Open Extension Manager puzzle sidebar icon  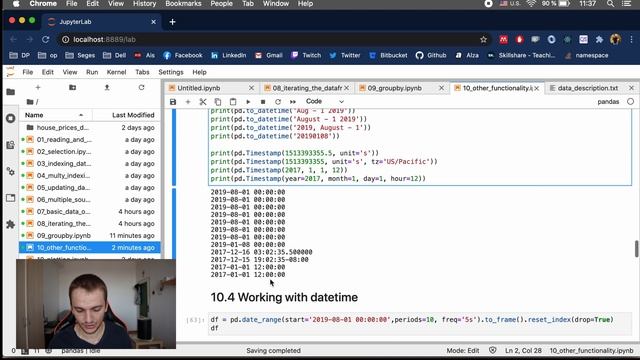point(11,224)
